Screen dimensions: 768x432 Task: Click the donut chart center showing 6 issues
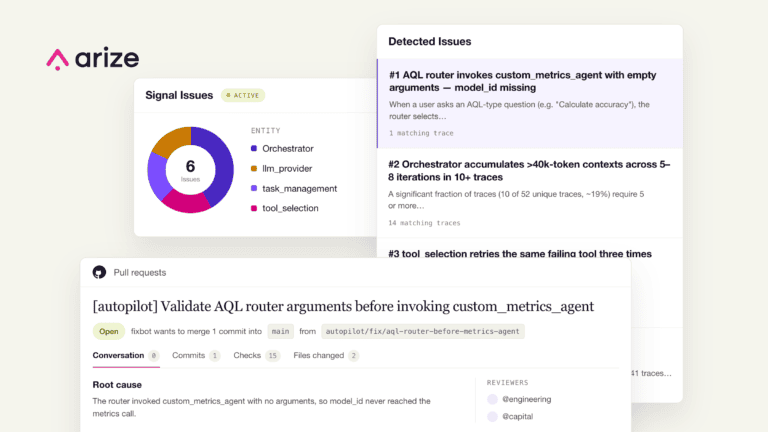pos(191,169)
